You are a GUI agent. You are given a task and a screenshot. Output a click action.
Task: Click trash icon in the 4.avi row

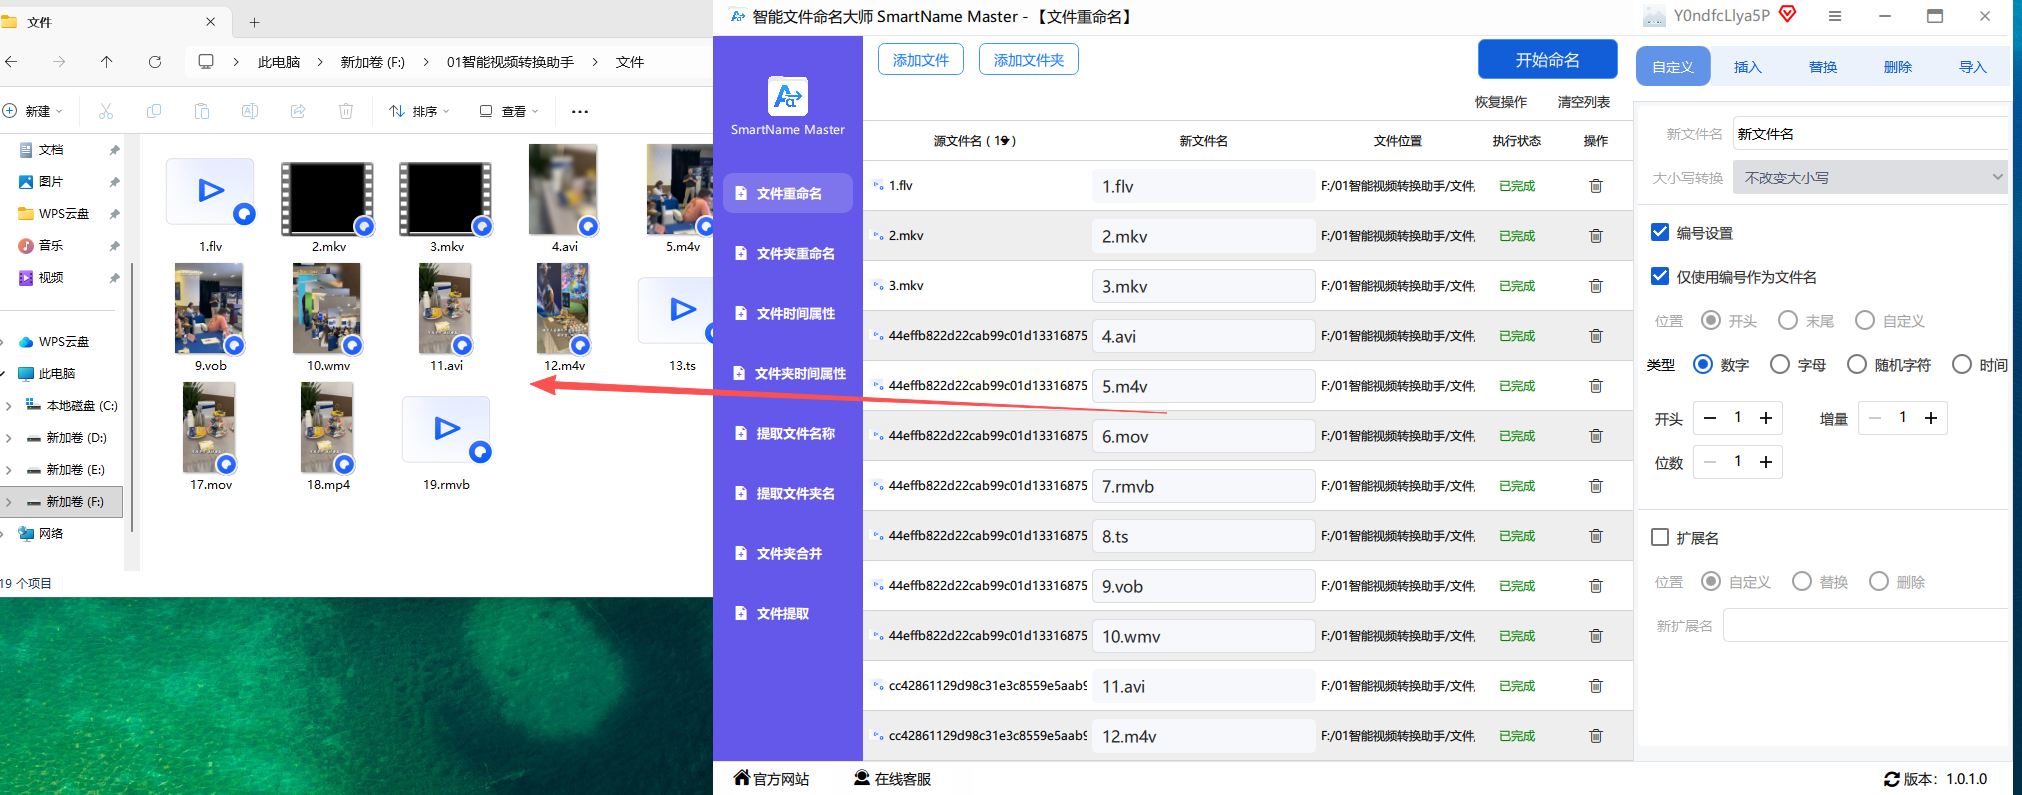[x=1596, y=336]
